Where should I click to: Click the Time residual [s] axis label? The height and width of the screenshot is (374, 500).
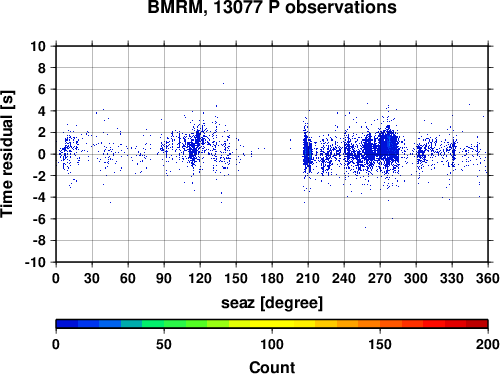[x=7, y=154]
